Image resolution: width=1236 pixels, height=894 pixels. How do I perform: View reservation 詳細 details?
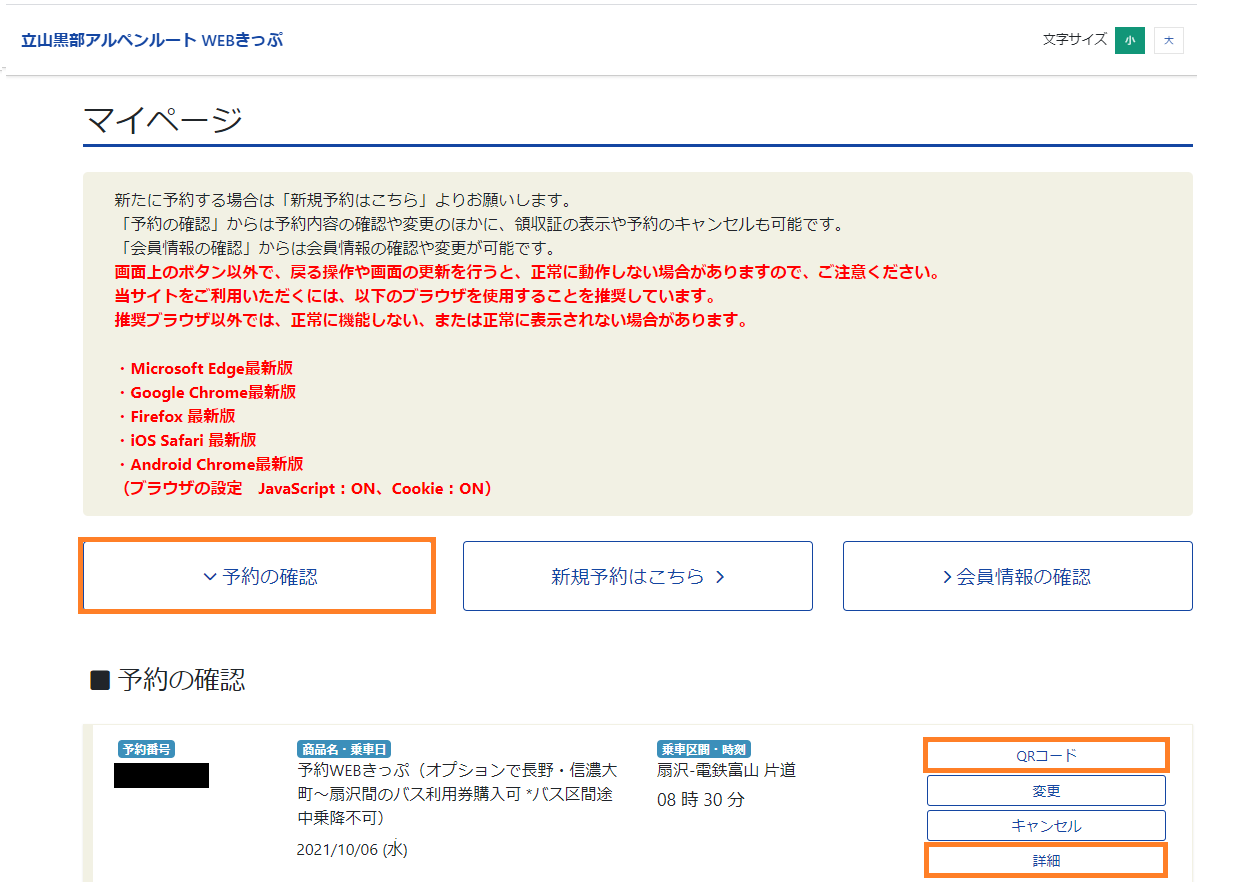click(x=1046, y=861)
